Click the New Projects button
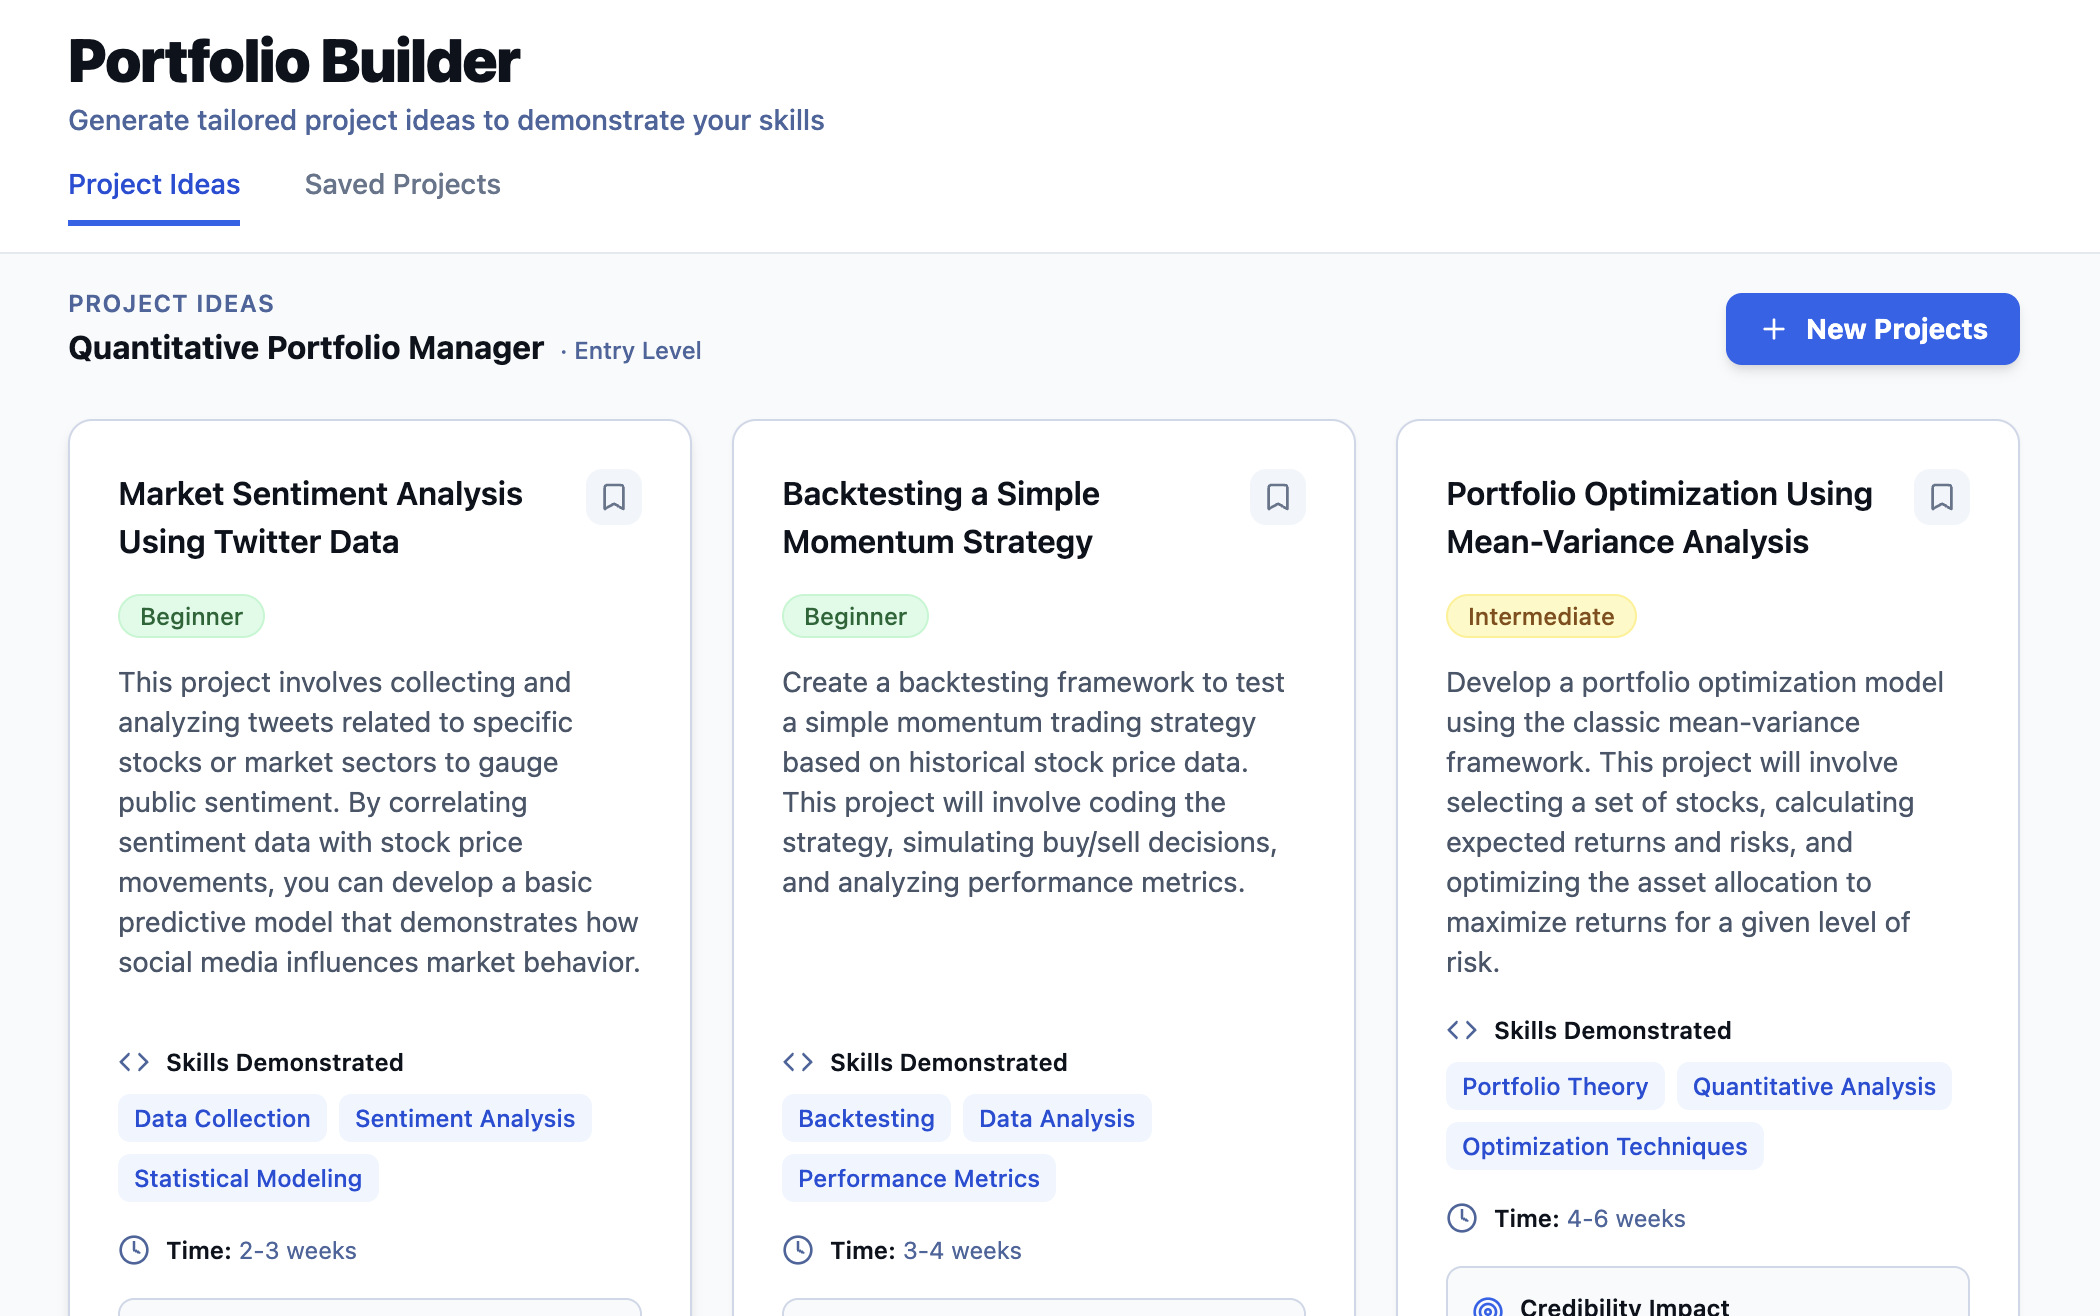2100x1316 pixels. 1872,329
